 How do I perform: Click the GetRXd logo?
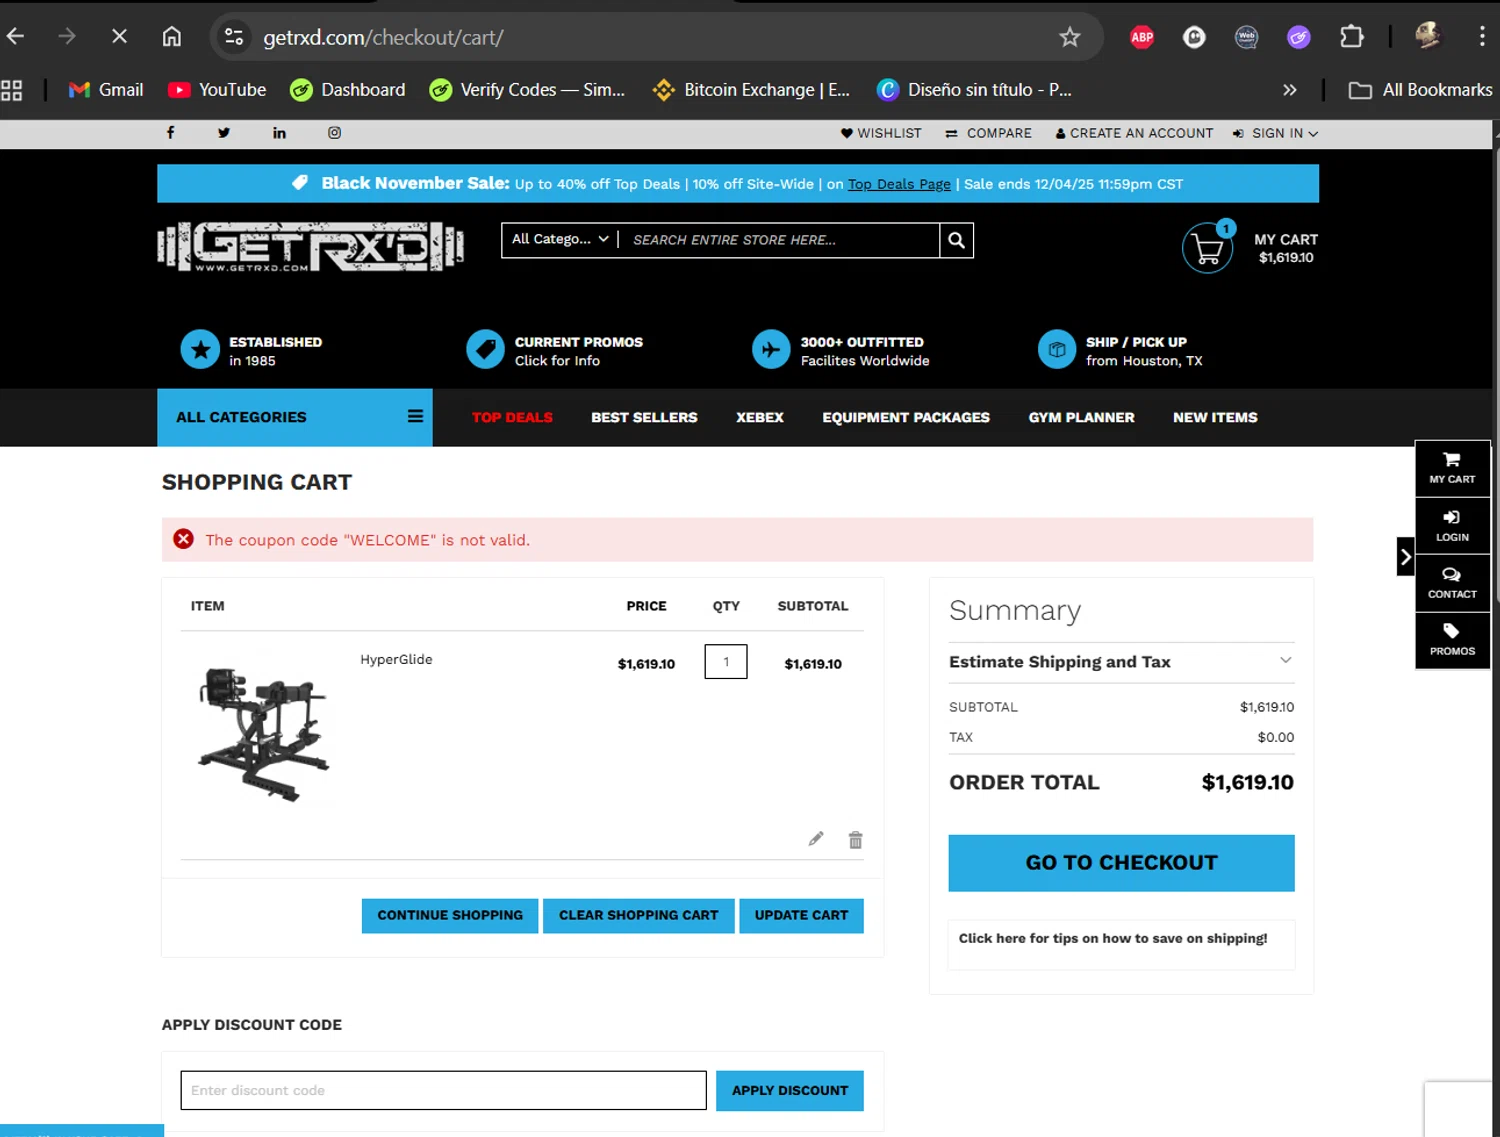[x=310, y=246]
